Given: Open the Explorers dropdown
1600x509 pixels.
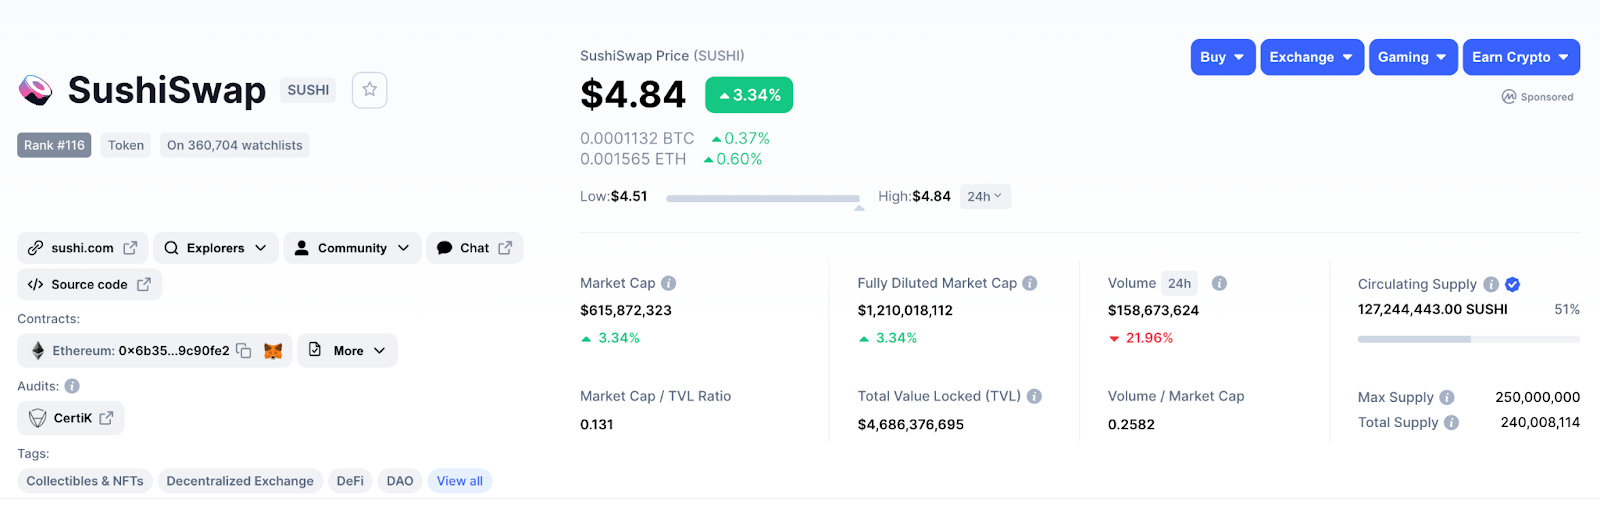Looking at the screenshot, I should pos(215,248).
